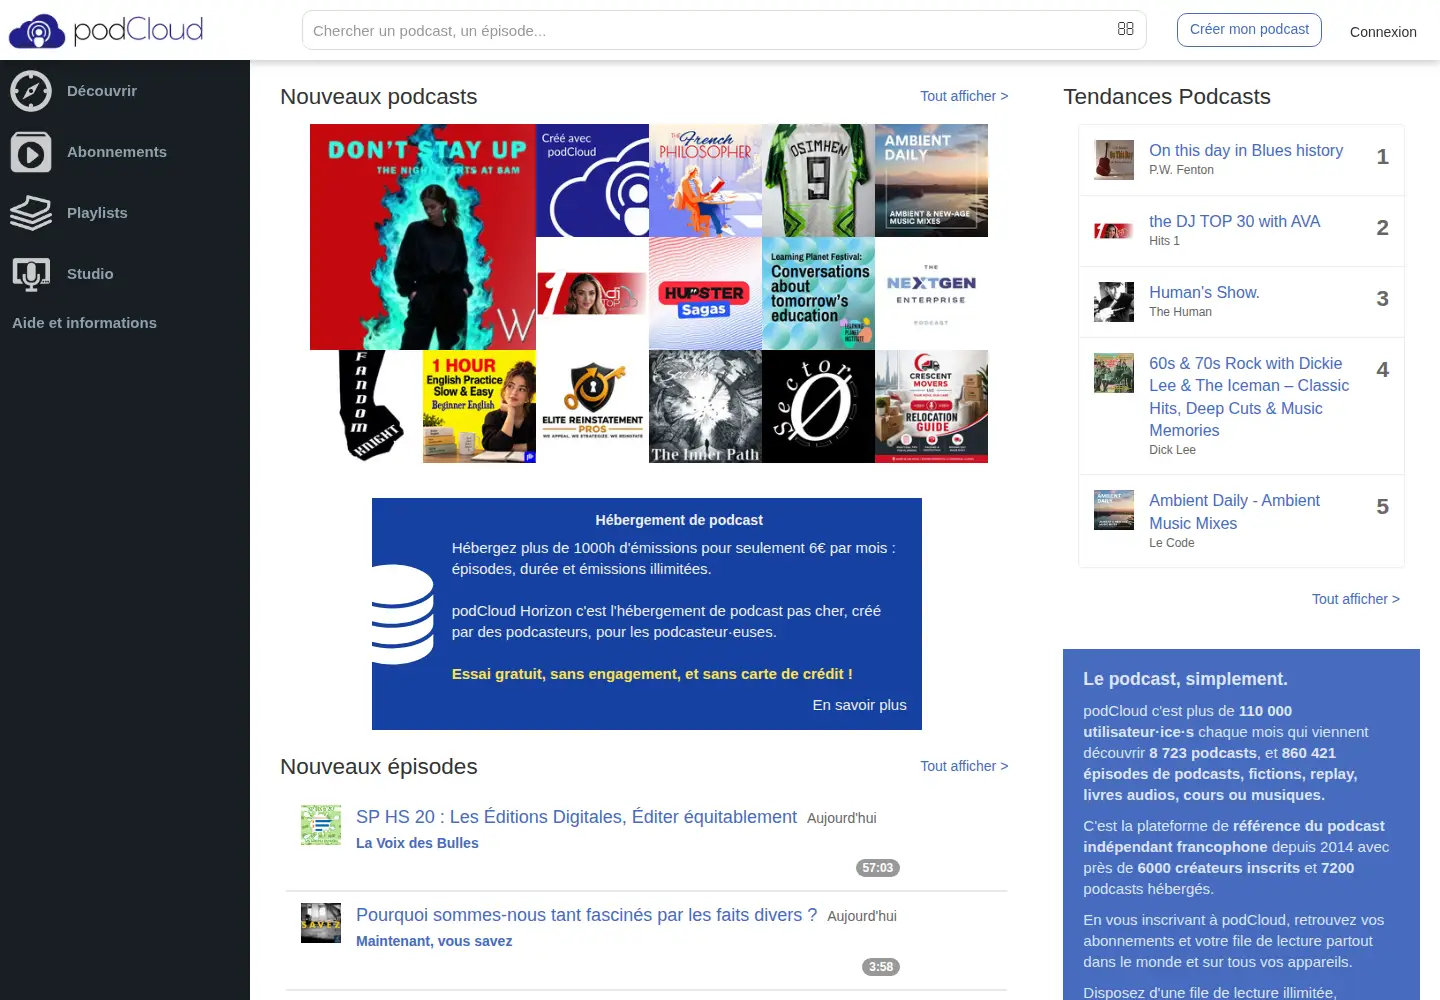
Task: Show all Tendances Podcasts via Tout afficher
Action: [x=1356, y=599]
